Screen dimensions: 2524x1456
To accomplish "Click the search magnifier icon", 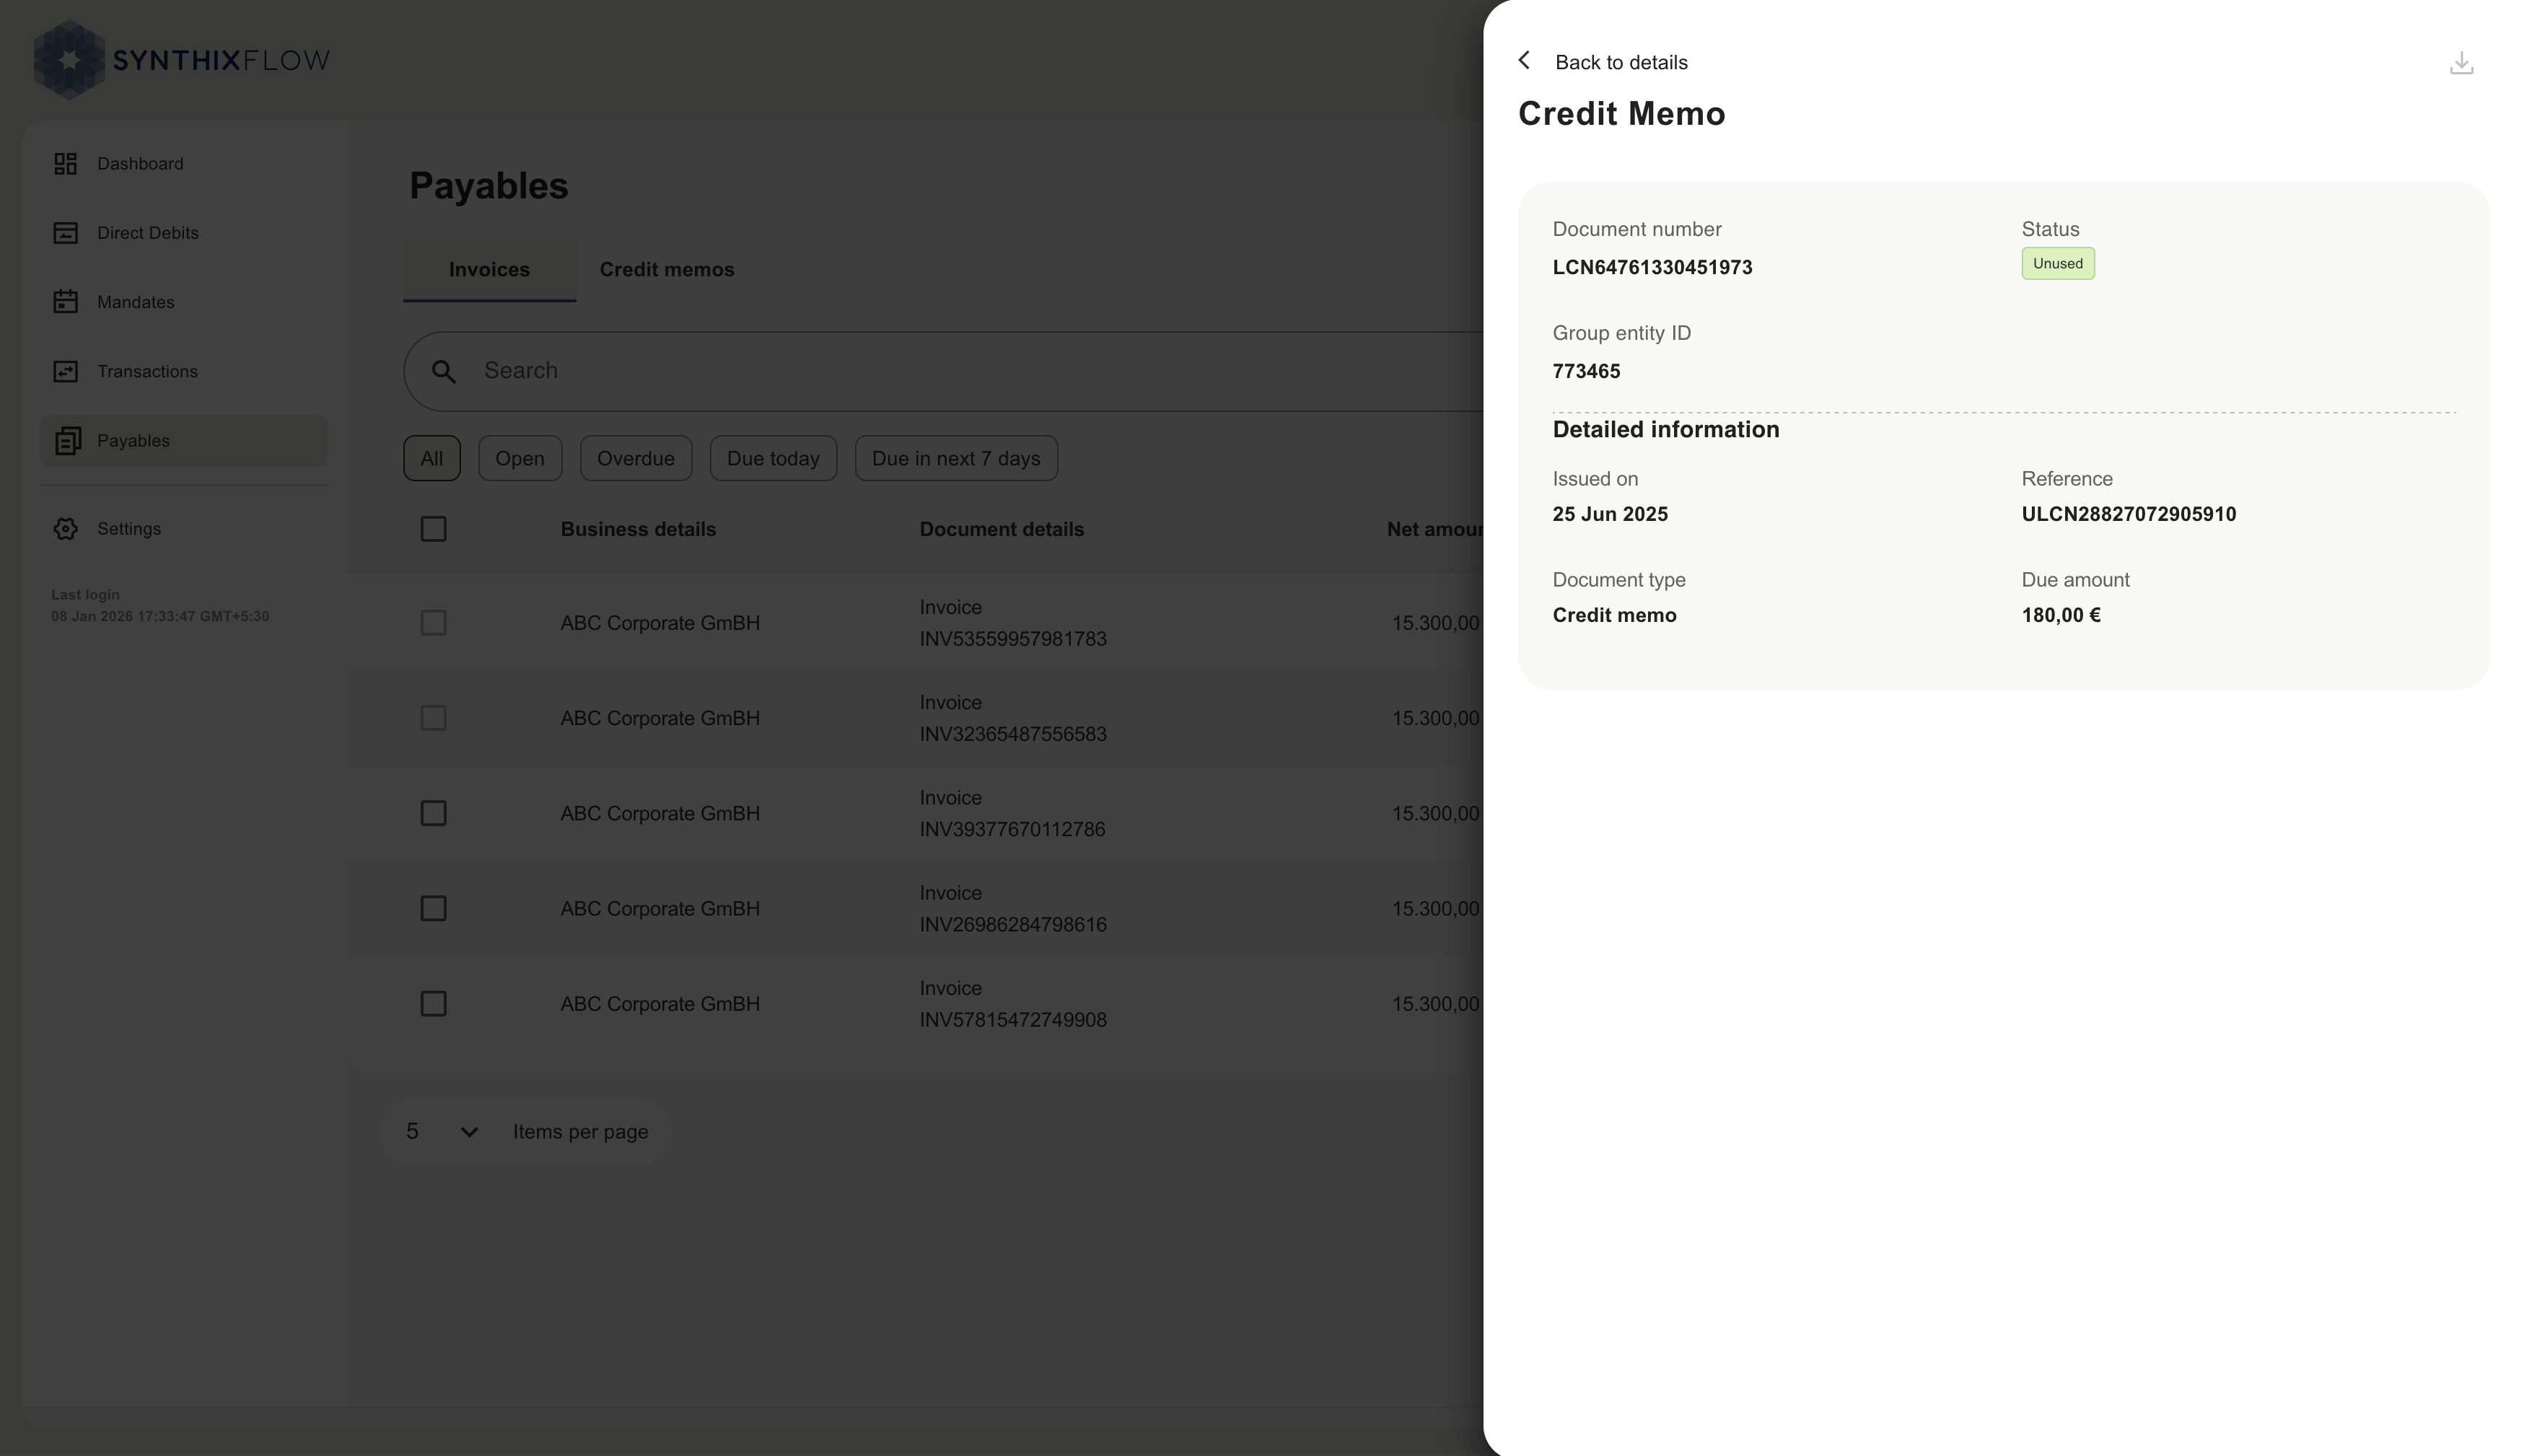I will tap(444, 372).
